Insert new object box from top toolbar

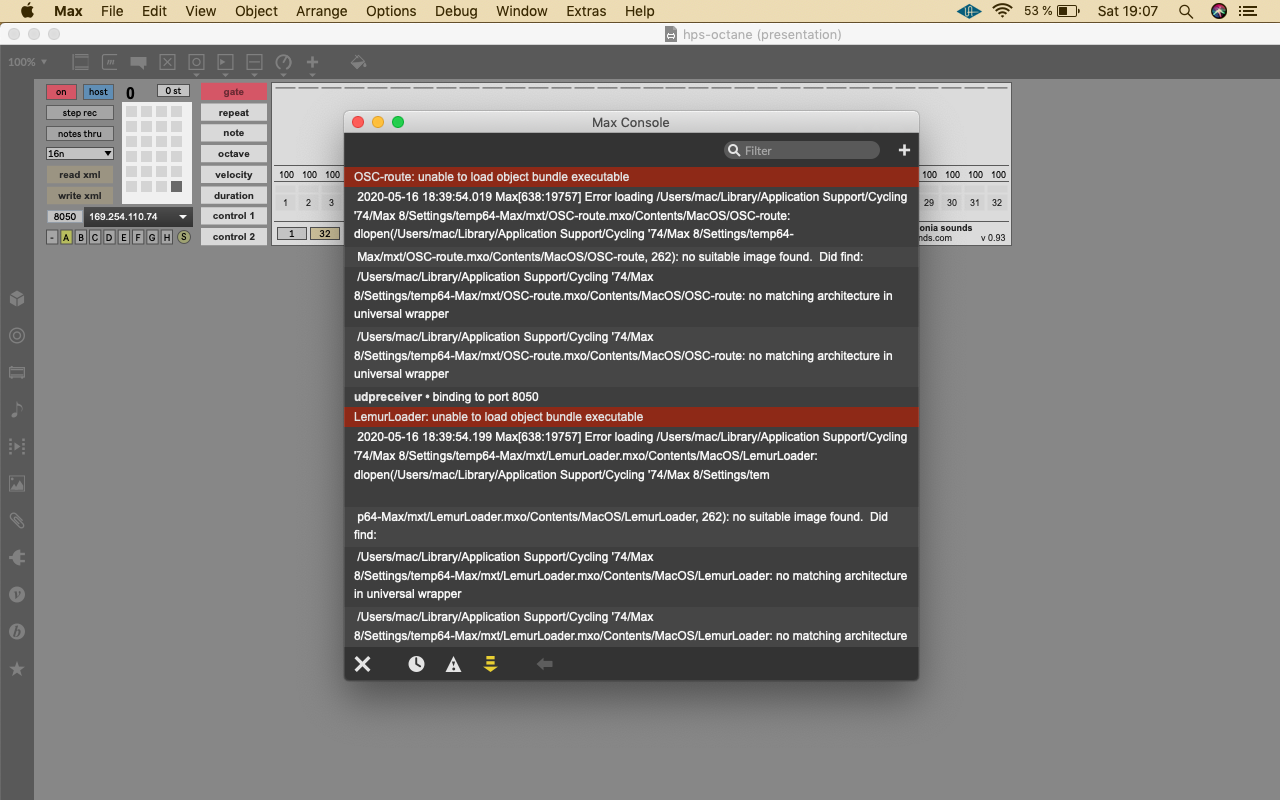[x=81, y=62]
